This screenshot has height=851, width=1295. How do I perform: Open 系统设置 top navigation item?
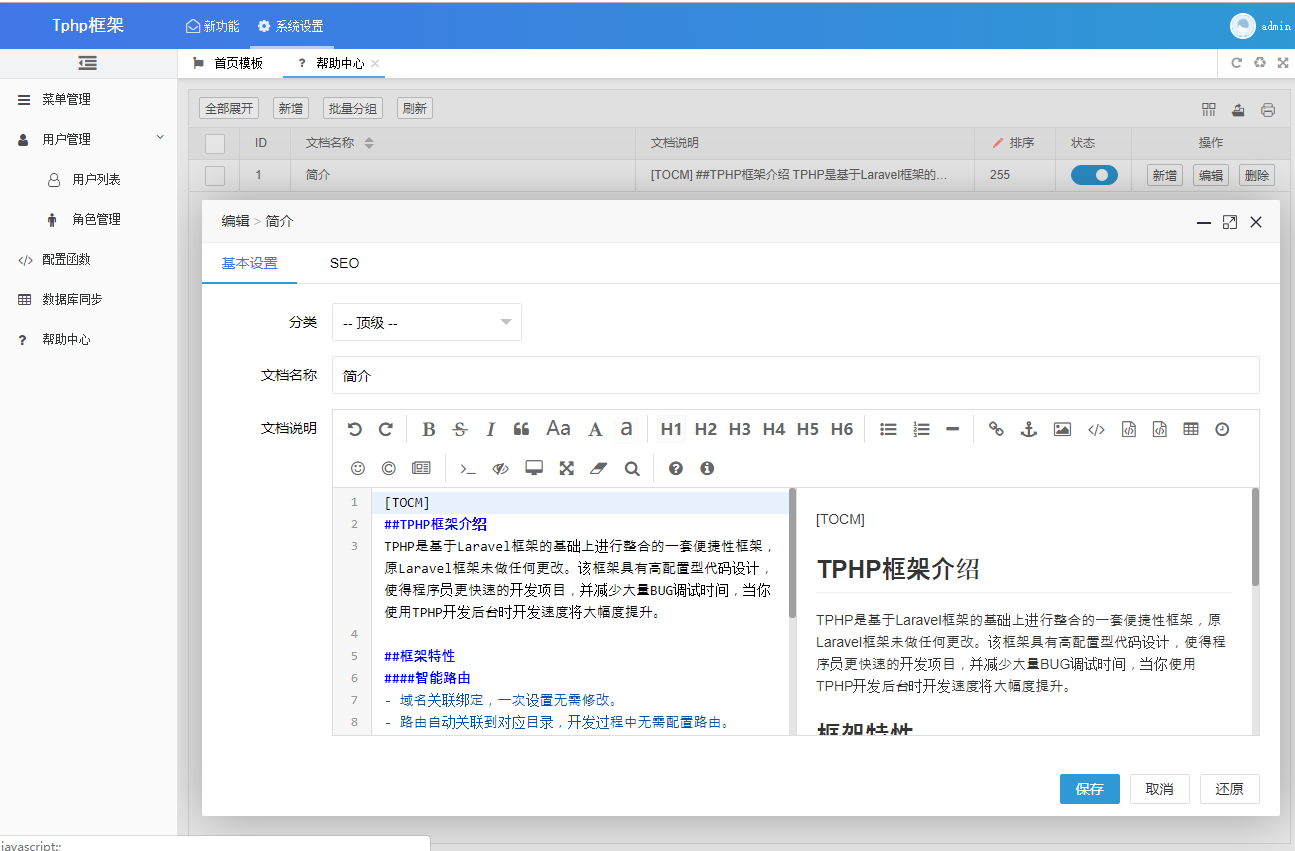tap(290, 26)
